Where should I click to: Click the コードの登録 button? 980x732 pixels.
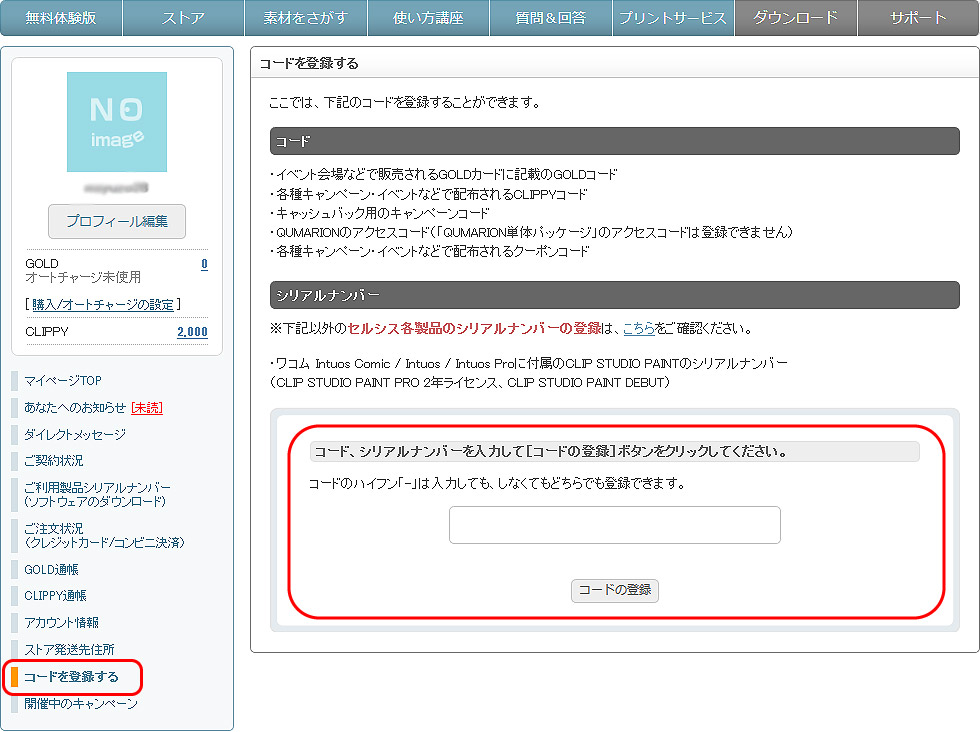[615, 590]
